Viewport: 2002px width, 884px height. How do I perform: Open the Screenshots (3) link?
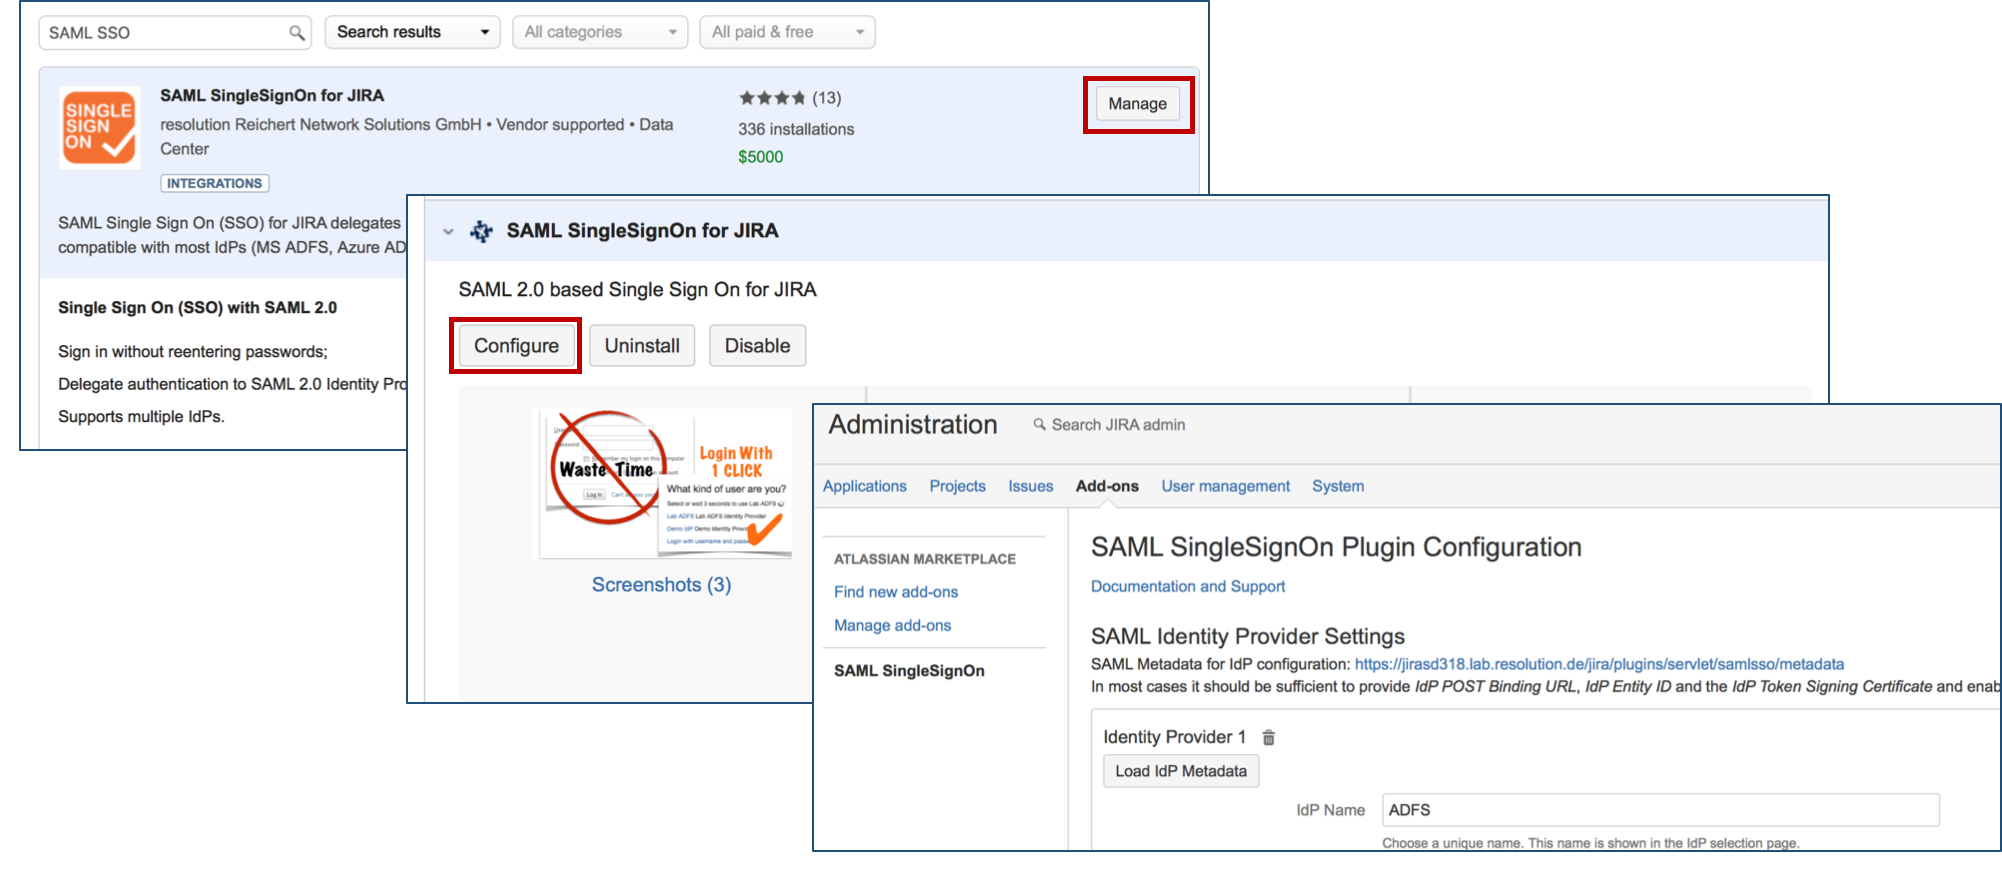[661, 585]
